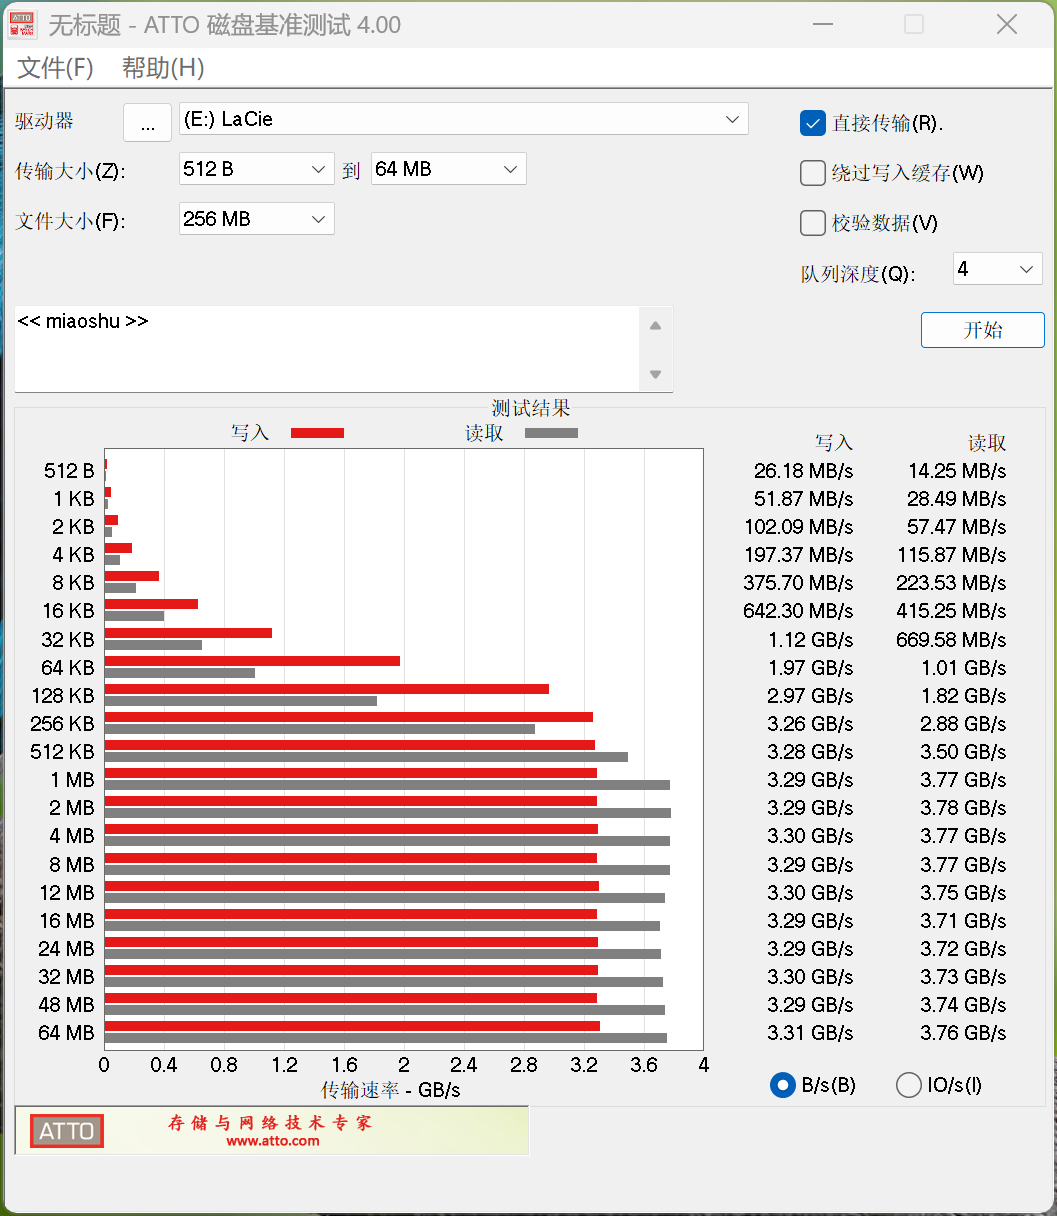
Task: Open the 文件(F) menu
Action: pos(54,68)
